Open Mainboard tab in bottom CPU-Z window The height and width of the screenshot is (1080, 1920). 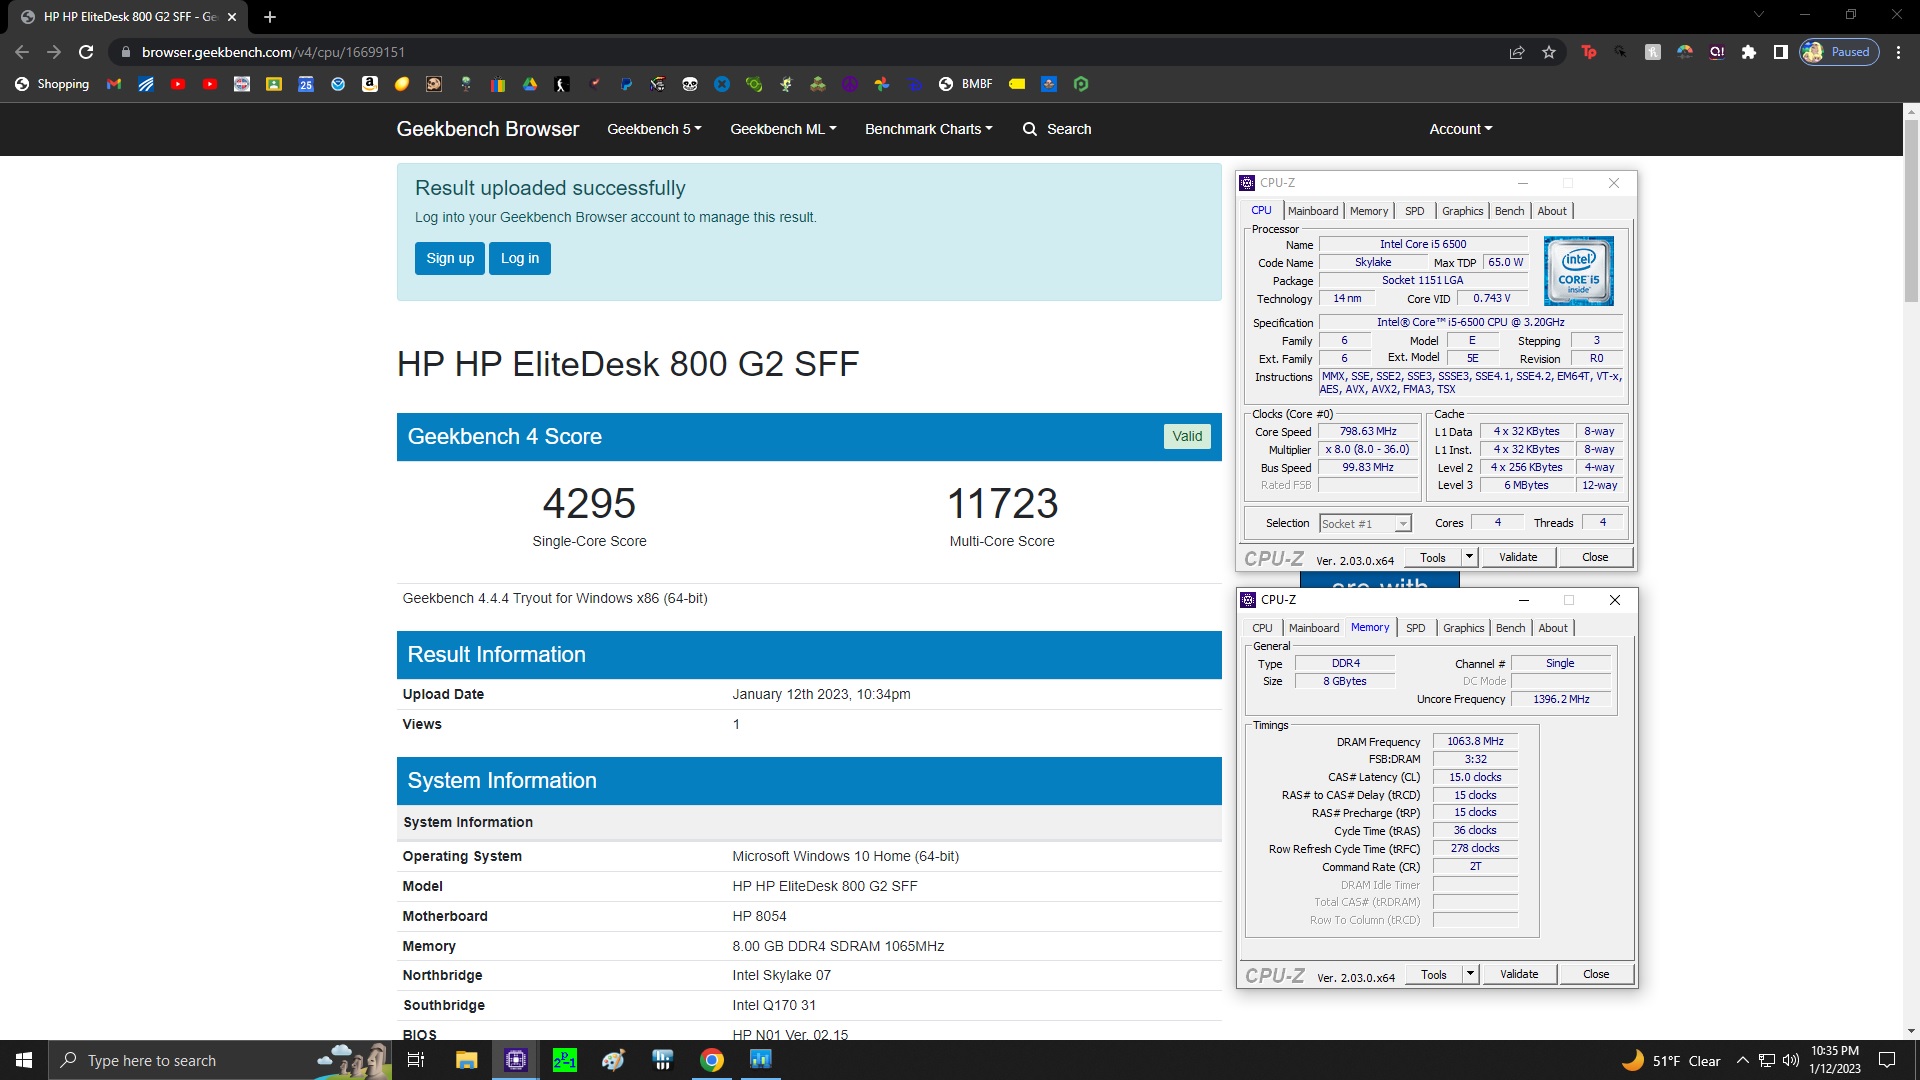(1314, 628)
